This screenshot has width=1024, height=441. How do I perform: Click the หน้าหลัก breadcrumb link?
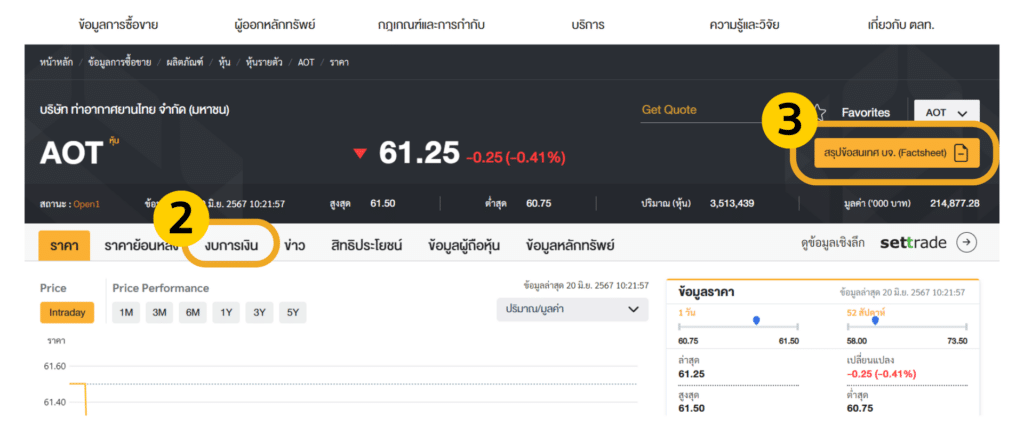point(56,63)
